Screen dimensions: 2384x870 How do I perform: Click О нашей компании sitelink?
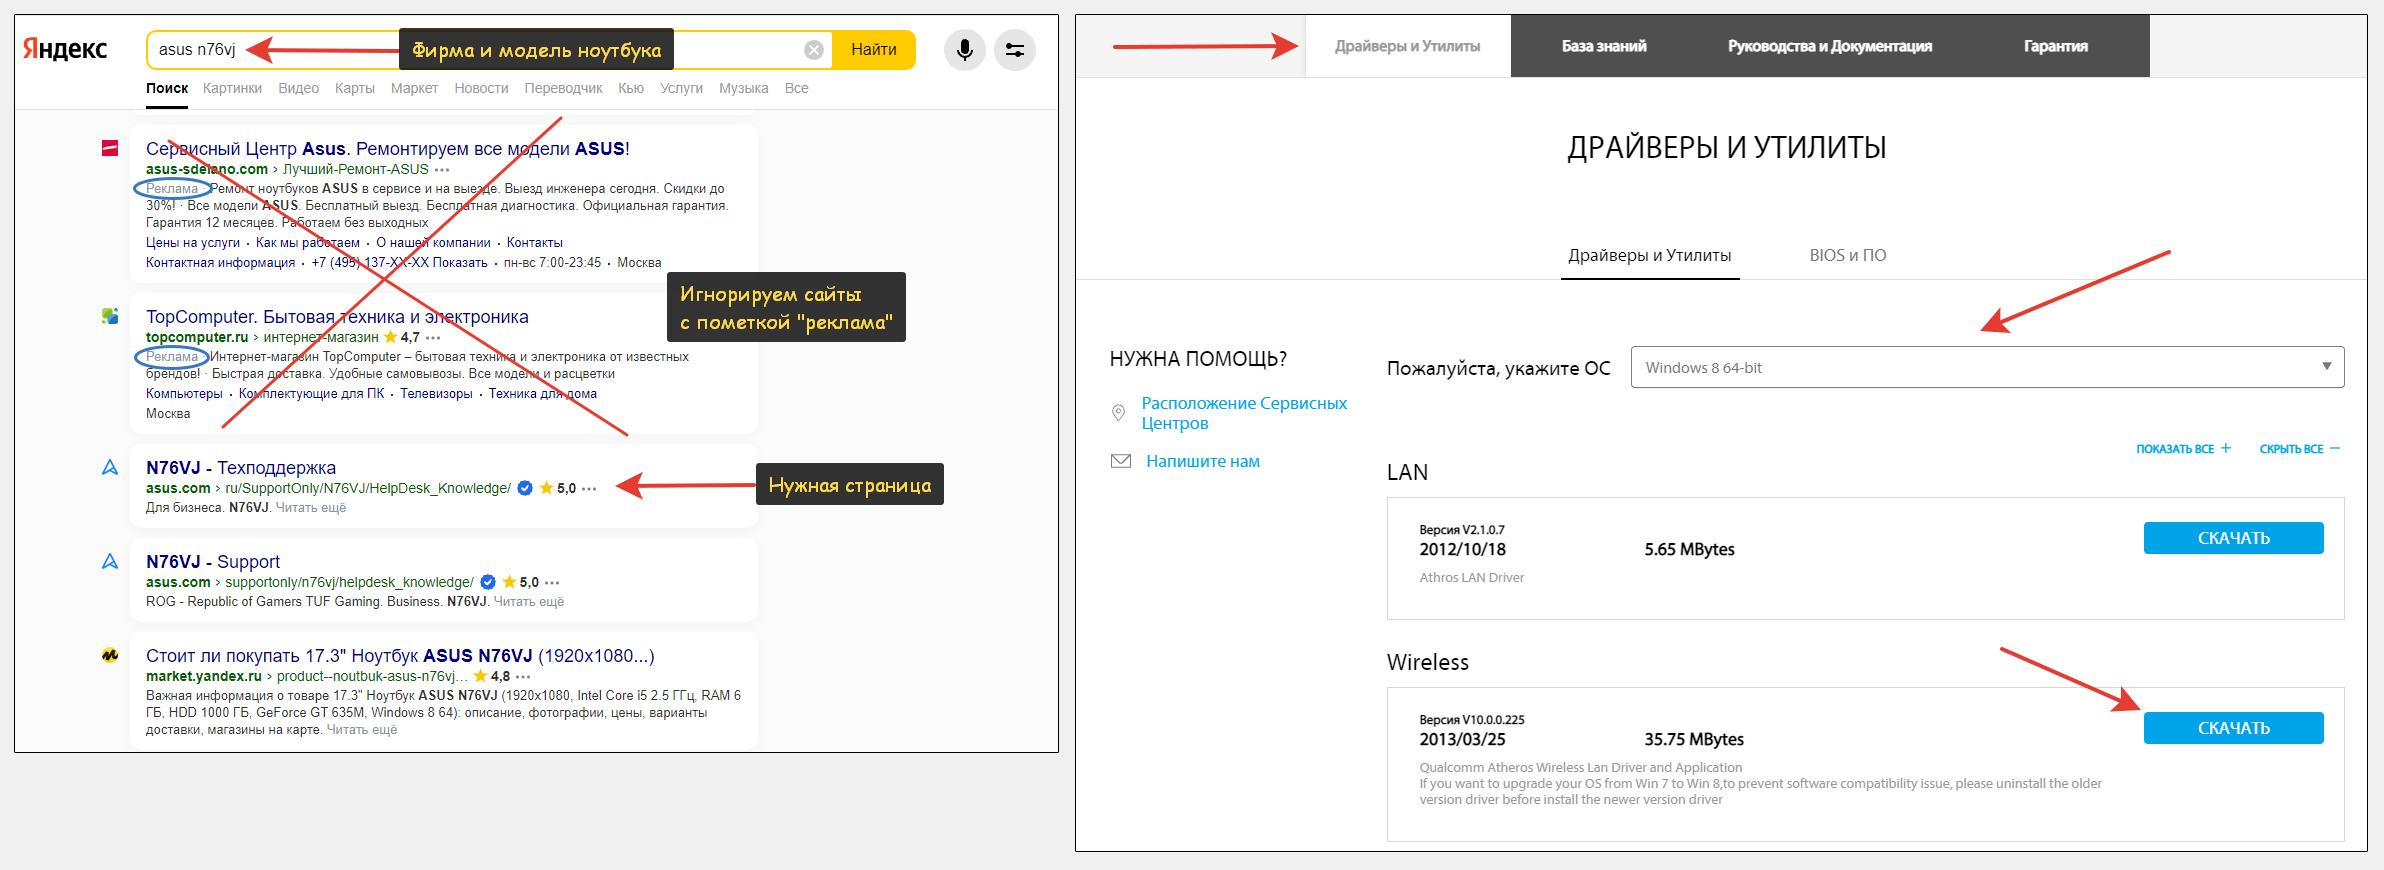(433, 243)
